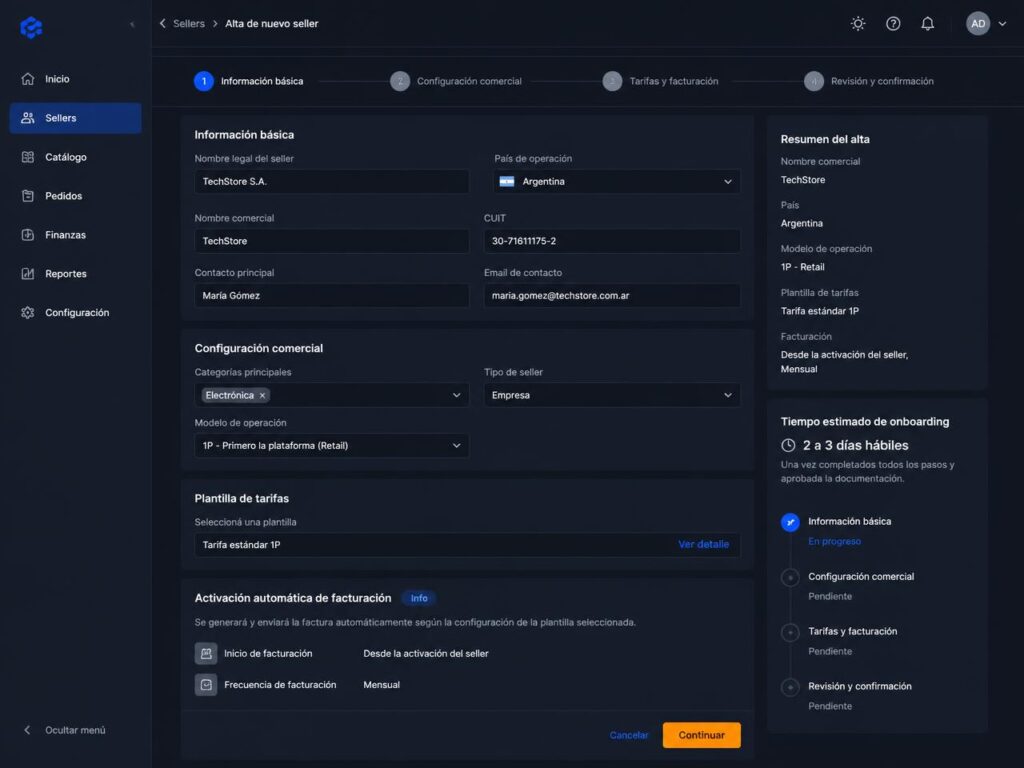The image size is (1024, 768).
Task: Click the Ver detalle link
Action: tap(703, 544)
